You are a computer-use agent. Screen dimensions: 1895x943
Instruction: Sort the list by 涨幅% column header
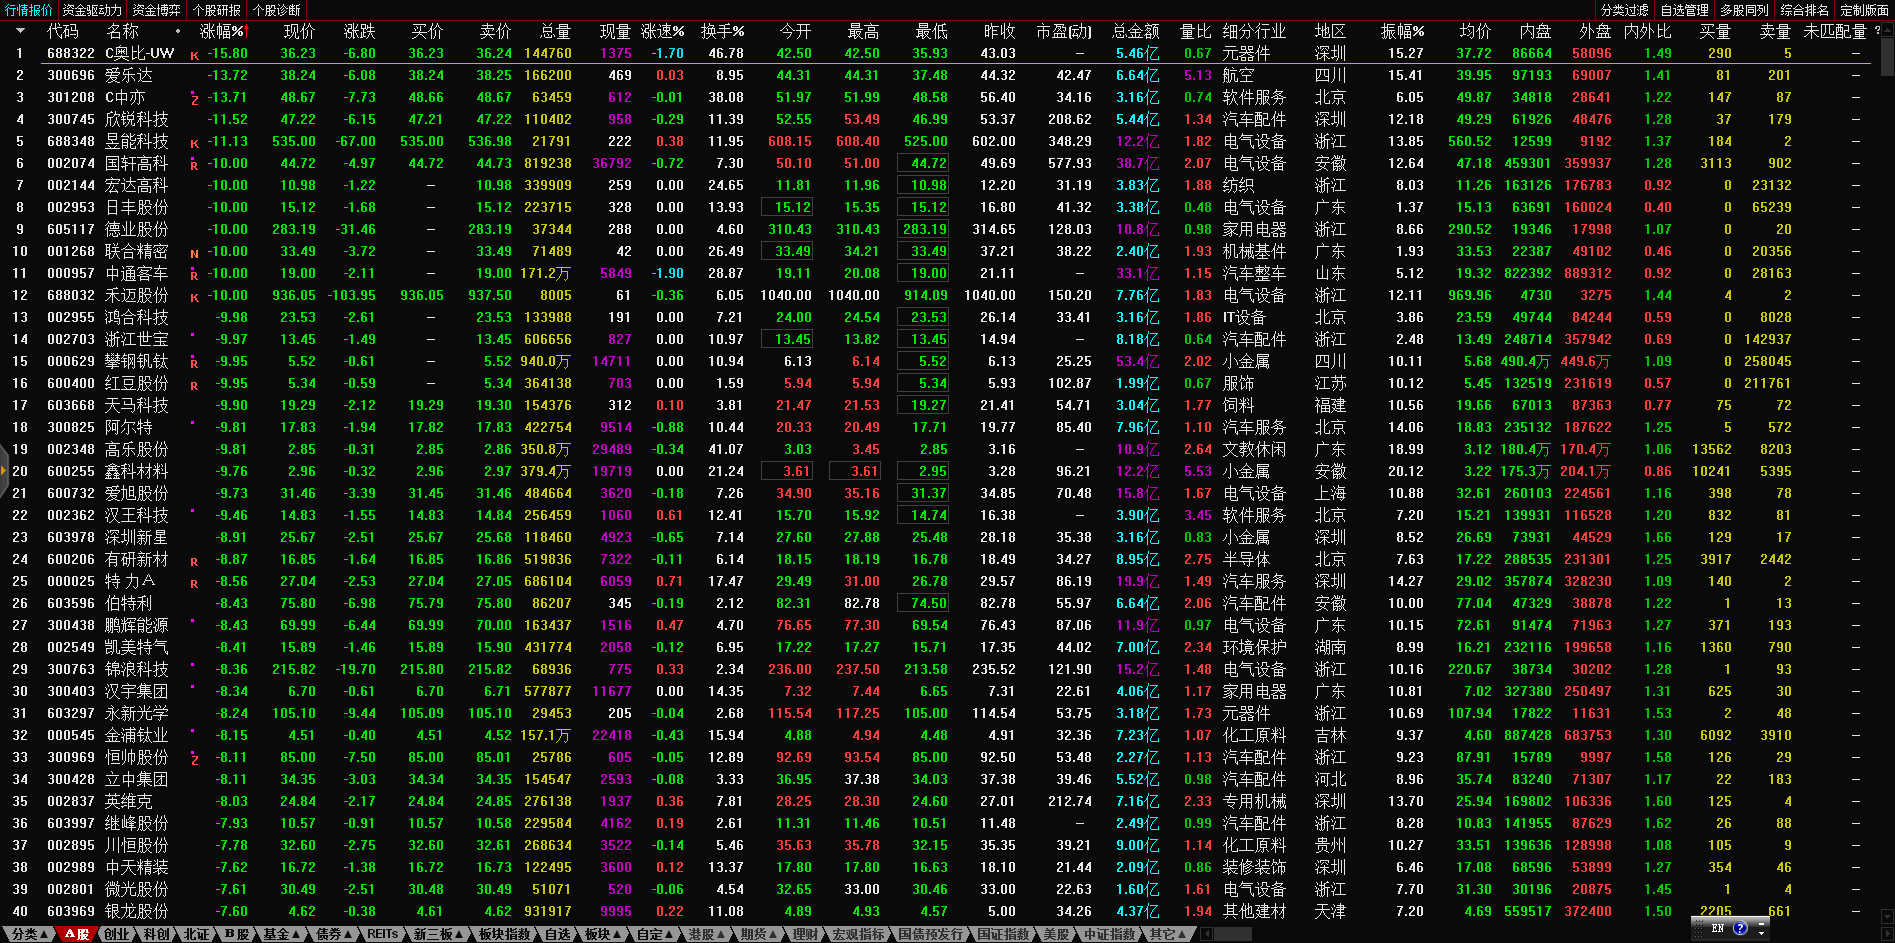click(x=222, y=31)
